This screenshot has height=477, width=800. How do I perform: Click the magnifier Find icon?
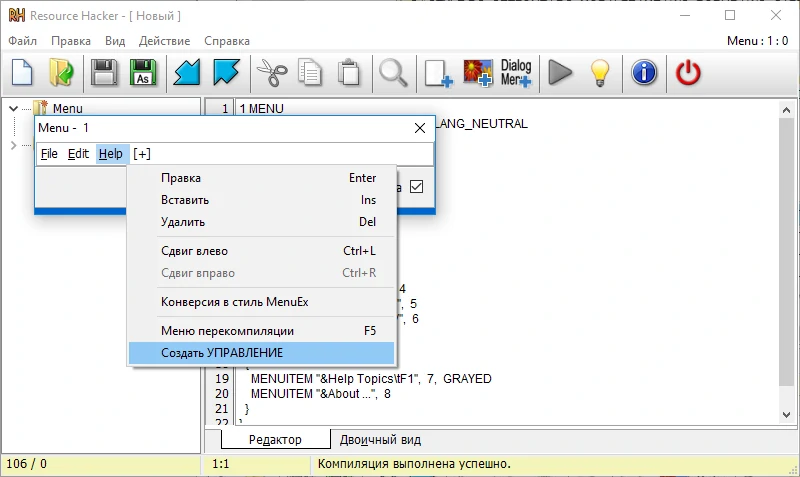[392, 73]
